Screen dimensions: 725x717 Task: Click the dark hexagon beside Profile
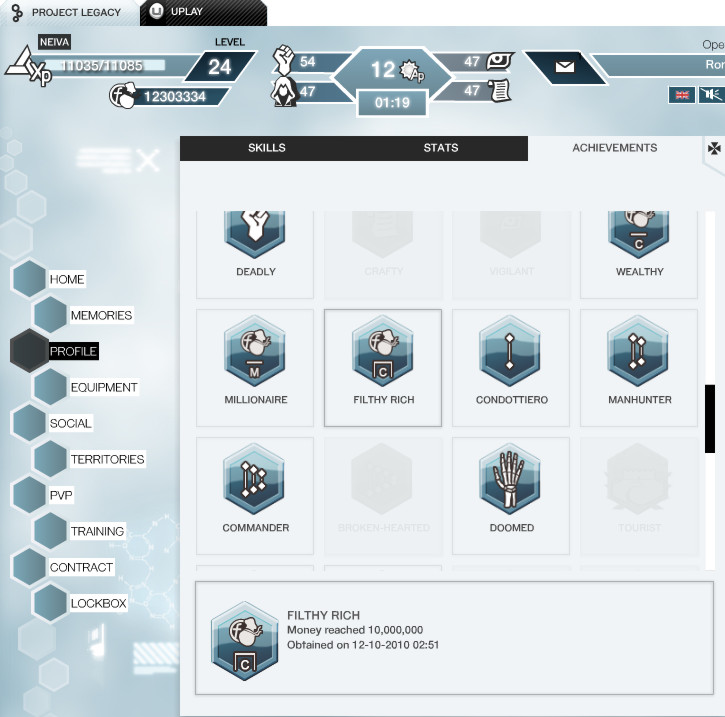29,351
